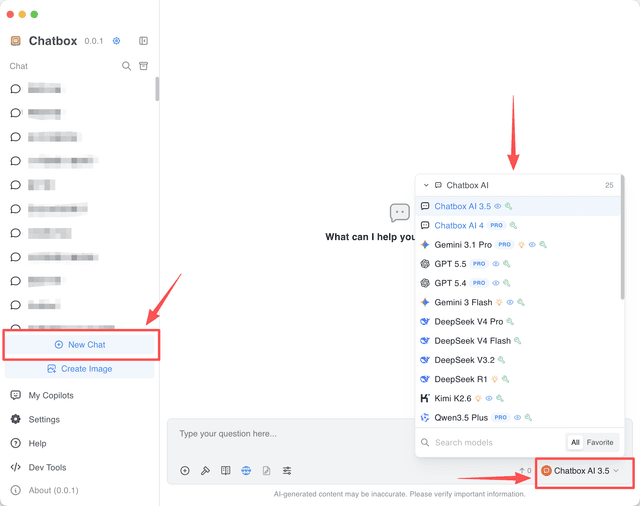Click the chat list sidebar scrollbar

click(157, 89)
